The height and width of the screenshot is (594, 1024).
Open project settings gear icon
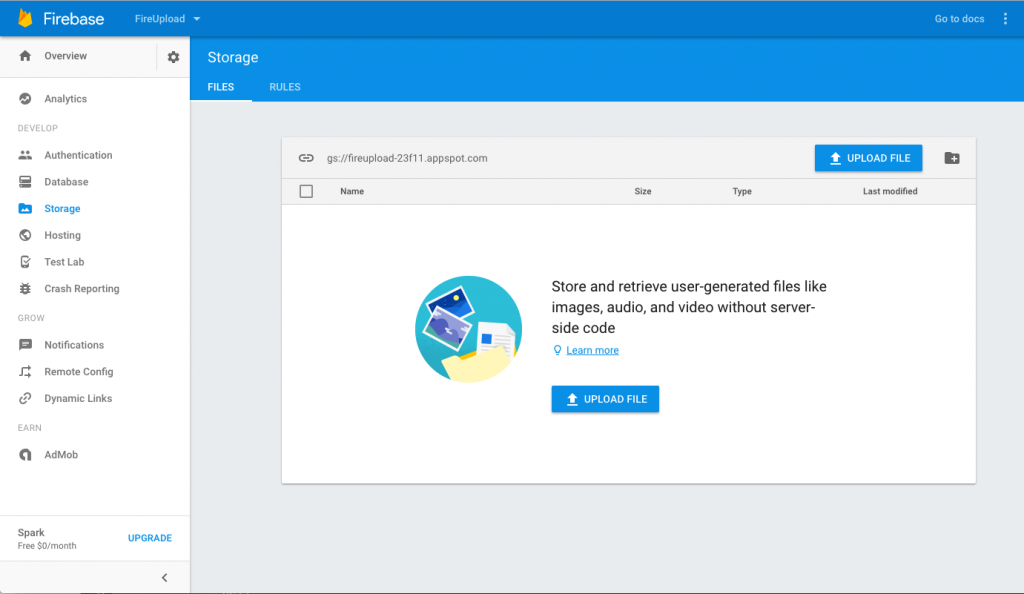[173, 57]
